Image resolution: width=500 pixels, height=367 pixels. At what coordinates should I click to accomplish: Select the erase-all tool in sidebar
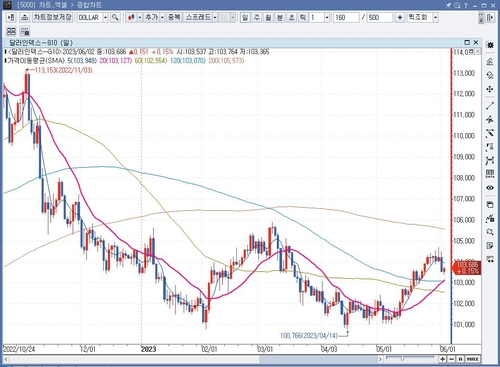pos(490,75)
